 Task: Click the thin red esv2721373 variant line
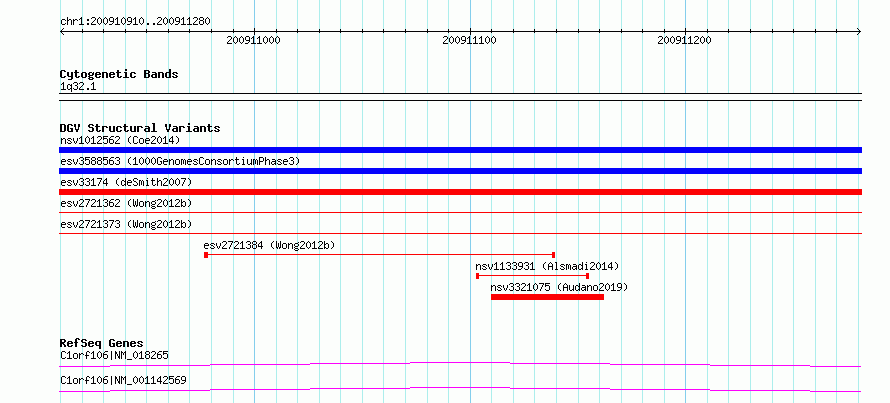(461, 234)
